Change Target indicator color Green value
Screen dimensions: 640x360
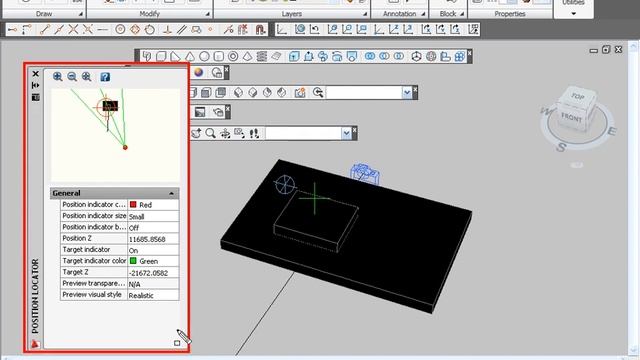[153, 261]
